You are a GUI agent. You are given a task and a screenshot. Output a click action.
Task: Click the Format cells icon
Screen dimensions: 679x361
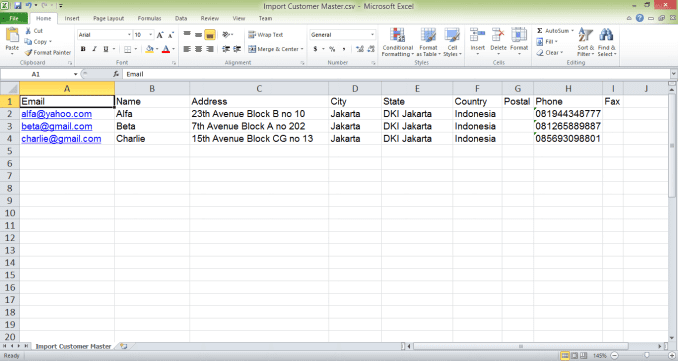coord(519,35)
